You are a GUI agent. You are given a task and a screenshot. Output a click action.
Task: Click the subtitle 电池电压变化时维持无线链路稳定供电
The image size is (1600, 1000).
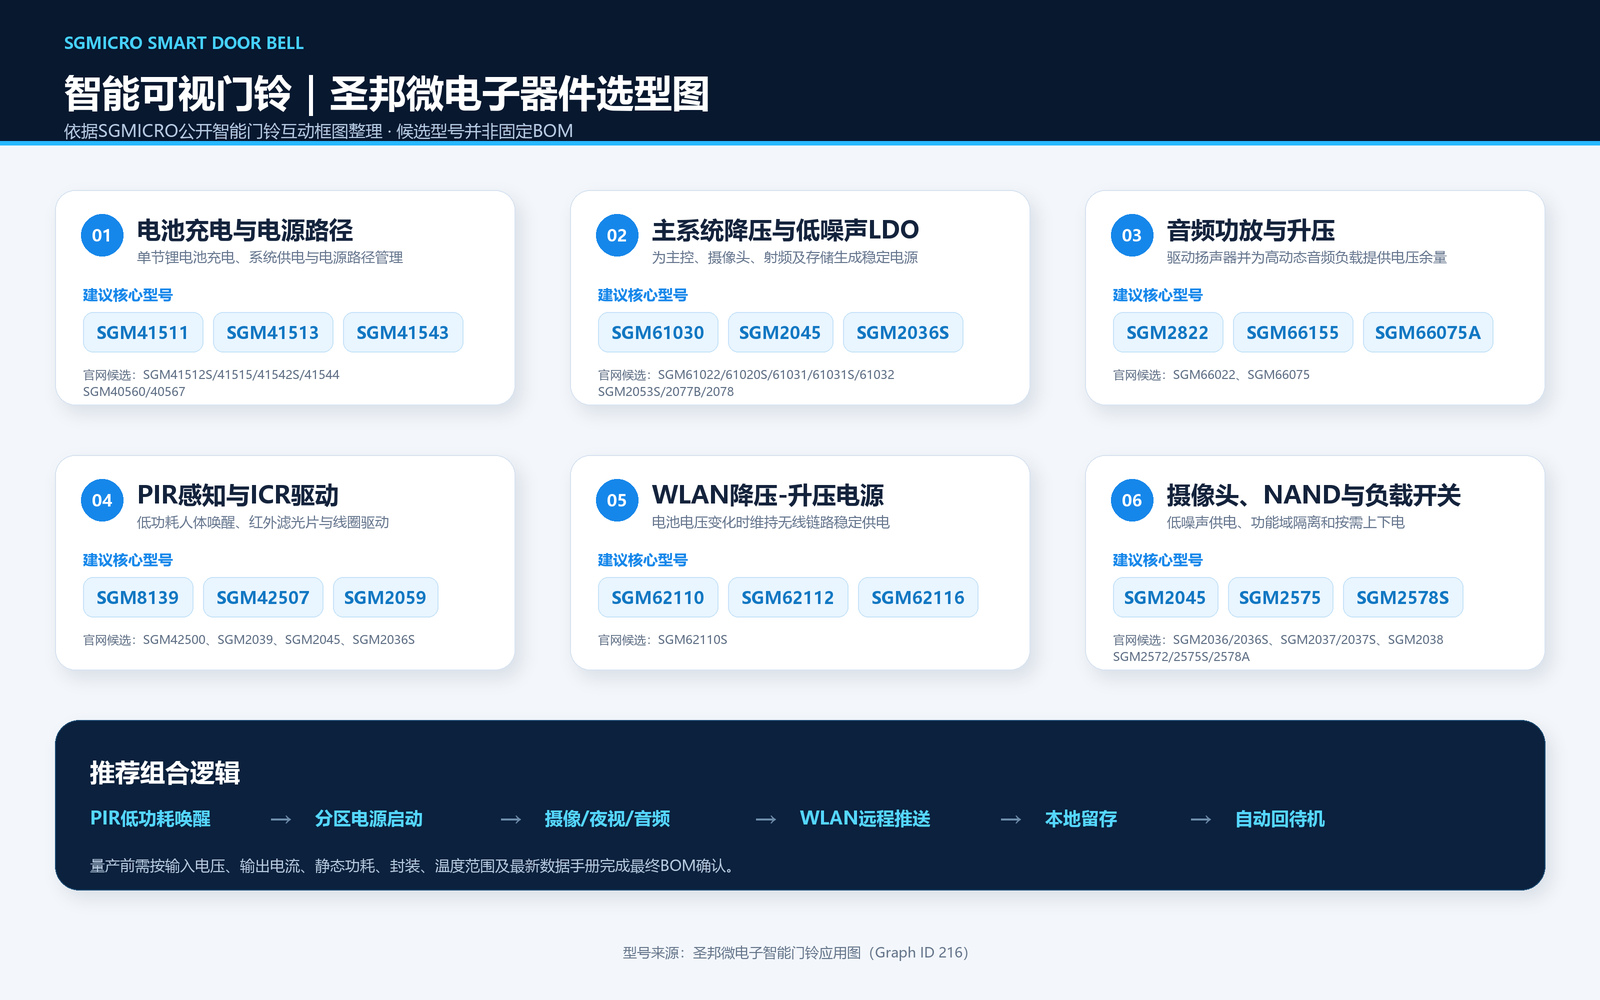771,523
